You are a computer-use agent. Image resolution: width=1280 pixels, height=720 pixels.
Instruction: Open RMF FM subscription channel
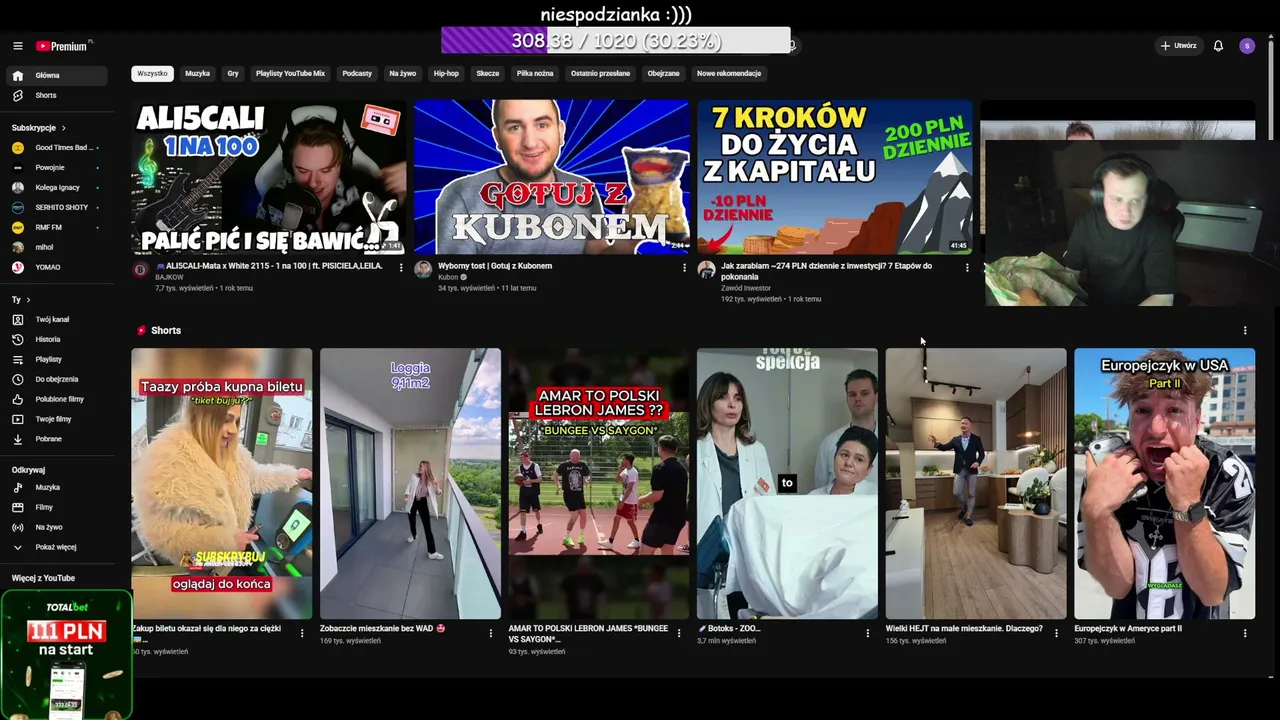tap(56, 227)
